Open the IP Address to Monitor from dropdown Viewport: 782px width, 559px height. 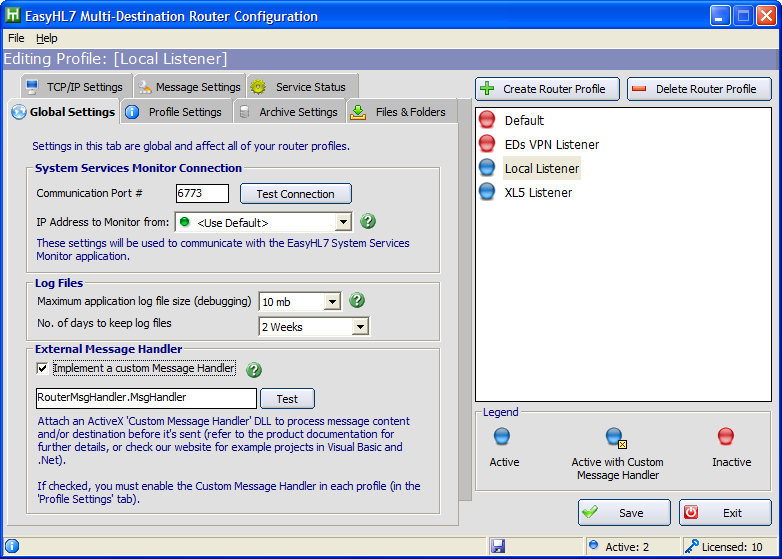(343, 222)
